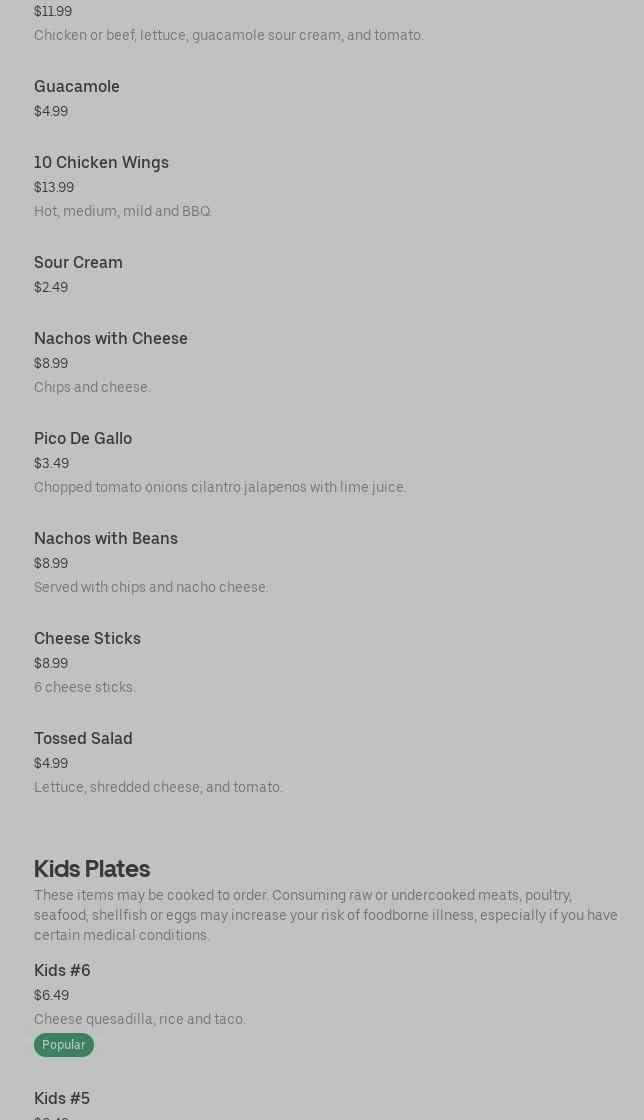The width and height of the screenshot is (644, 1120).
Task: Open the Sour Cream item
Action: pos(78,263)
